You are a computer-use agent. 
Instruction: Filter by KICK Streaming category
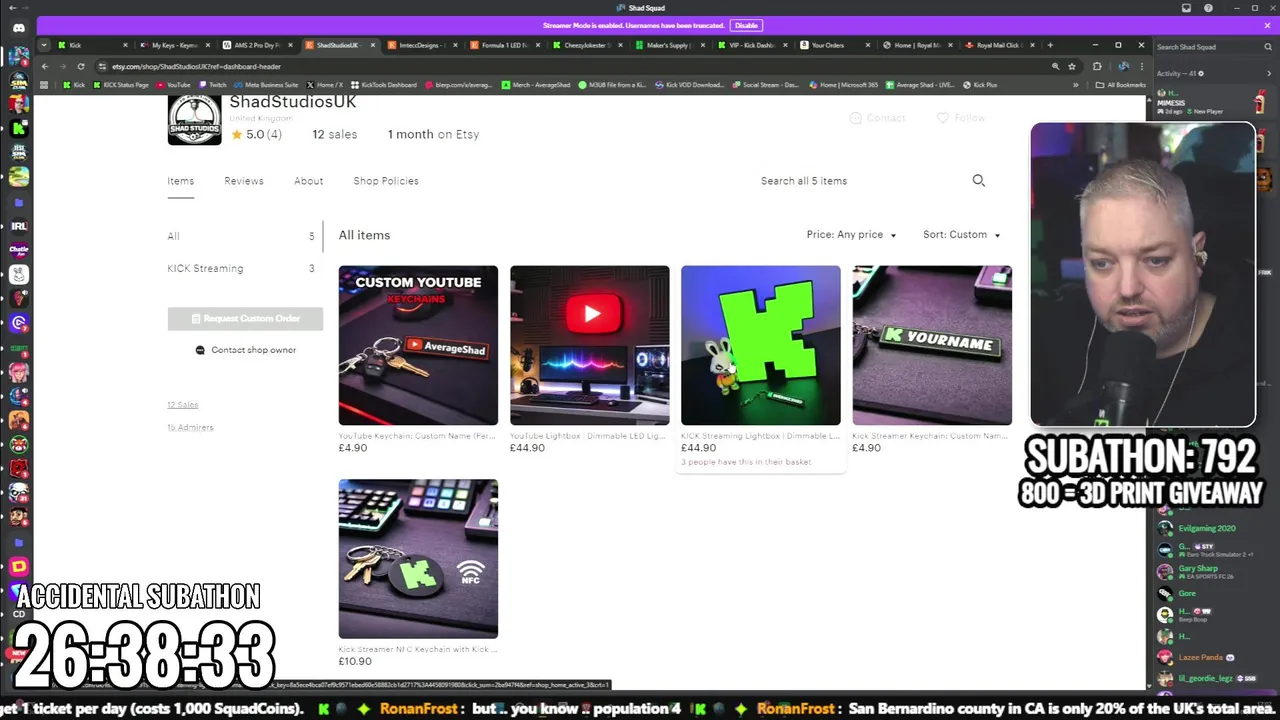241,268
